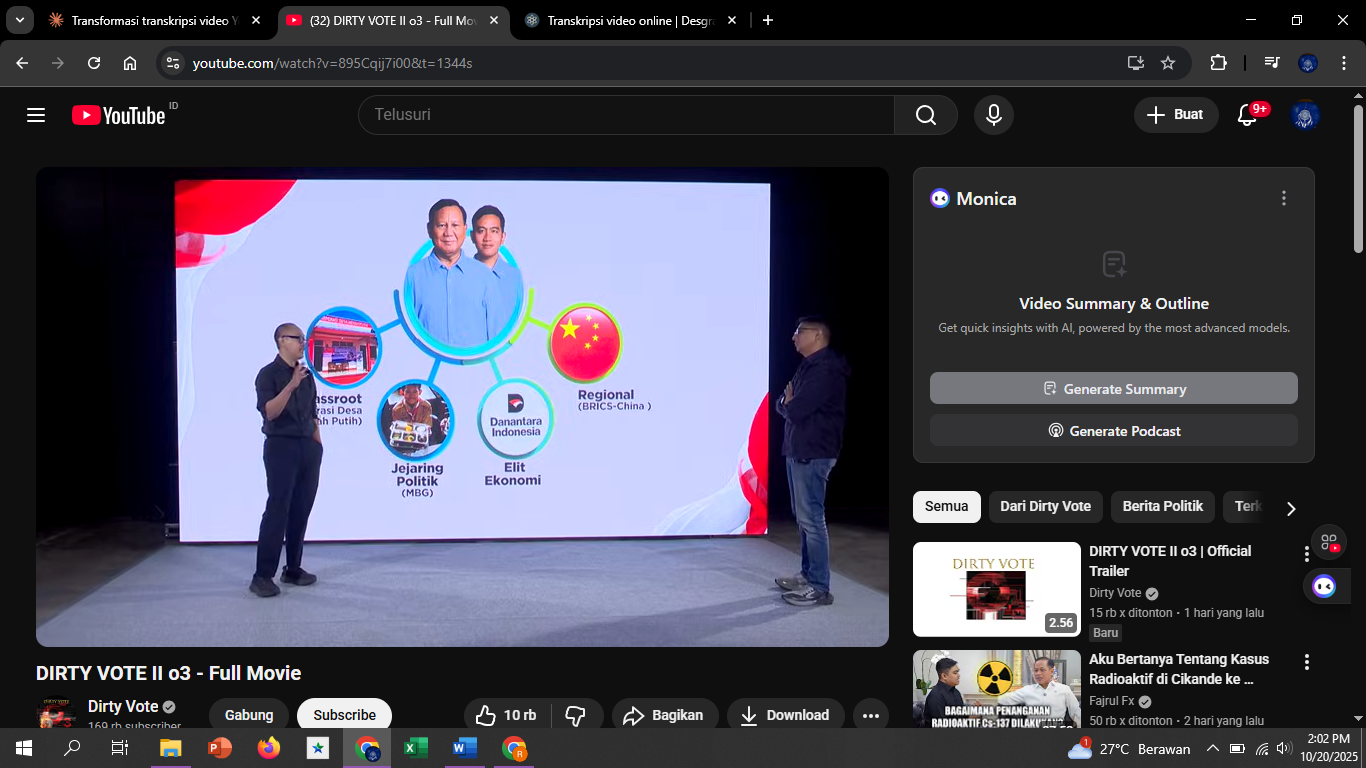The height and width of the screenshot is (768, 1366).
Task: Open the radioaktif Cikande video thumbnail
Action: (996, 689)
